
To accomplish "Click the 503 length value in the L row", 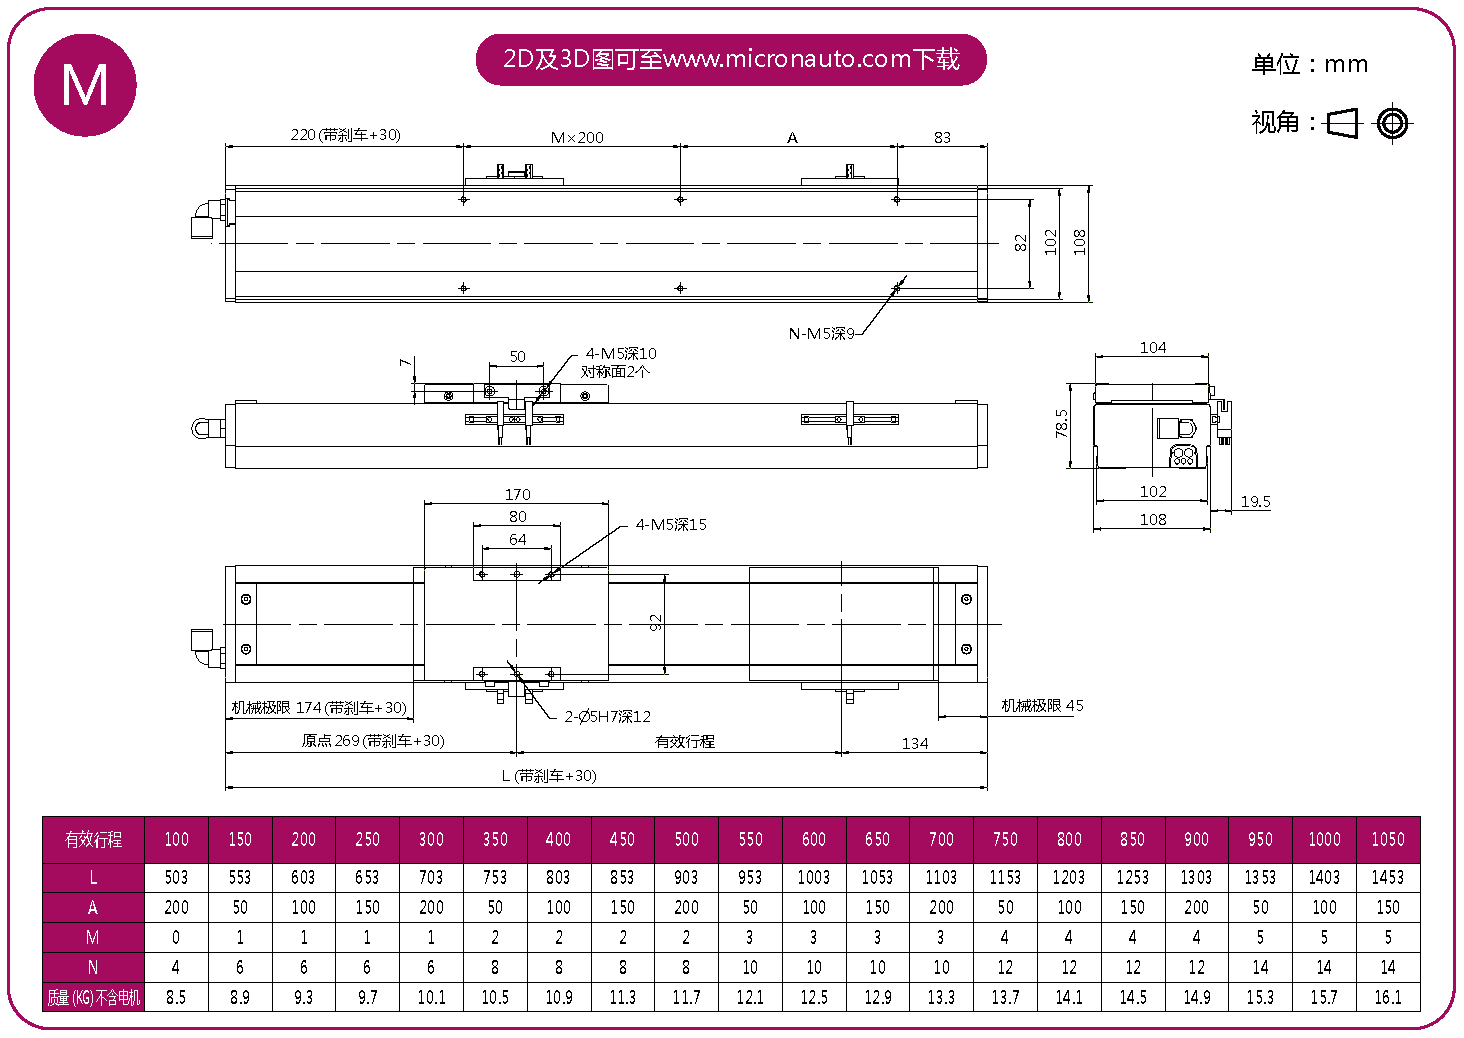I will pyautogui.click(x=176, y=877).
